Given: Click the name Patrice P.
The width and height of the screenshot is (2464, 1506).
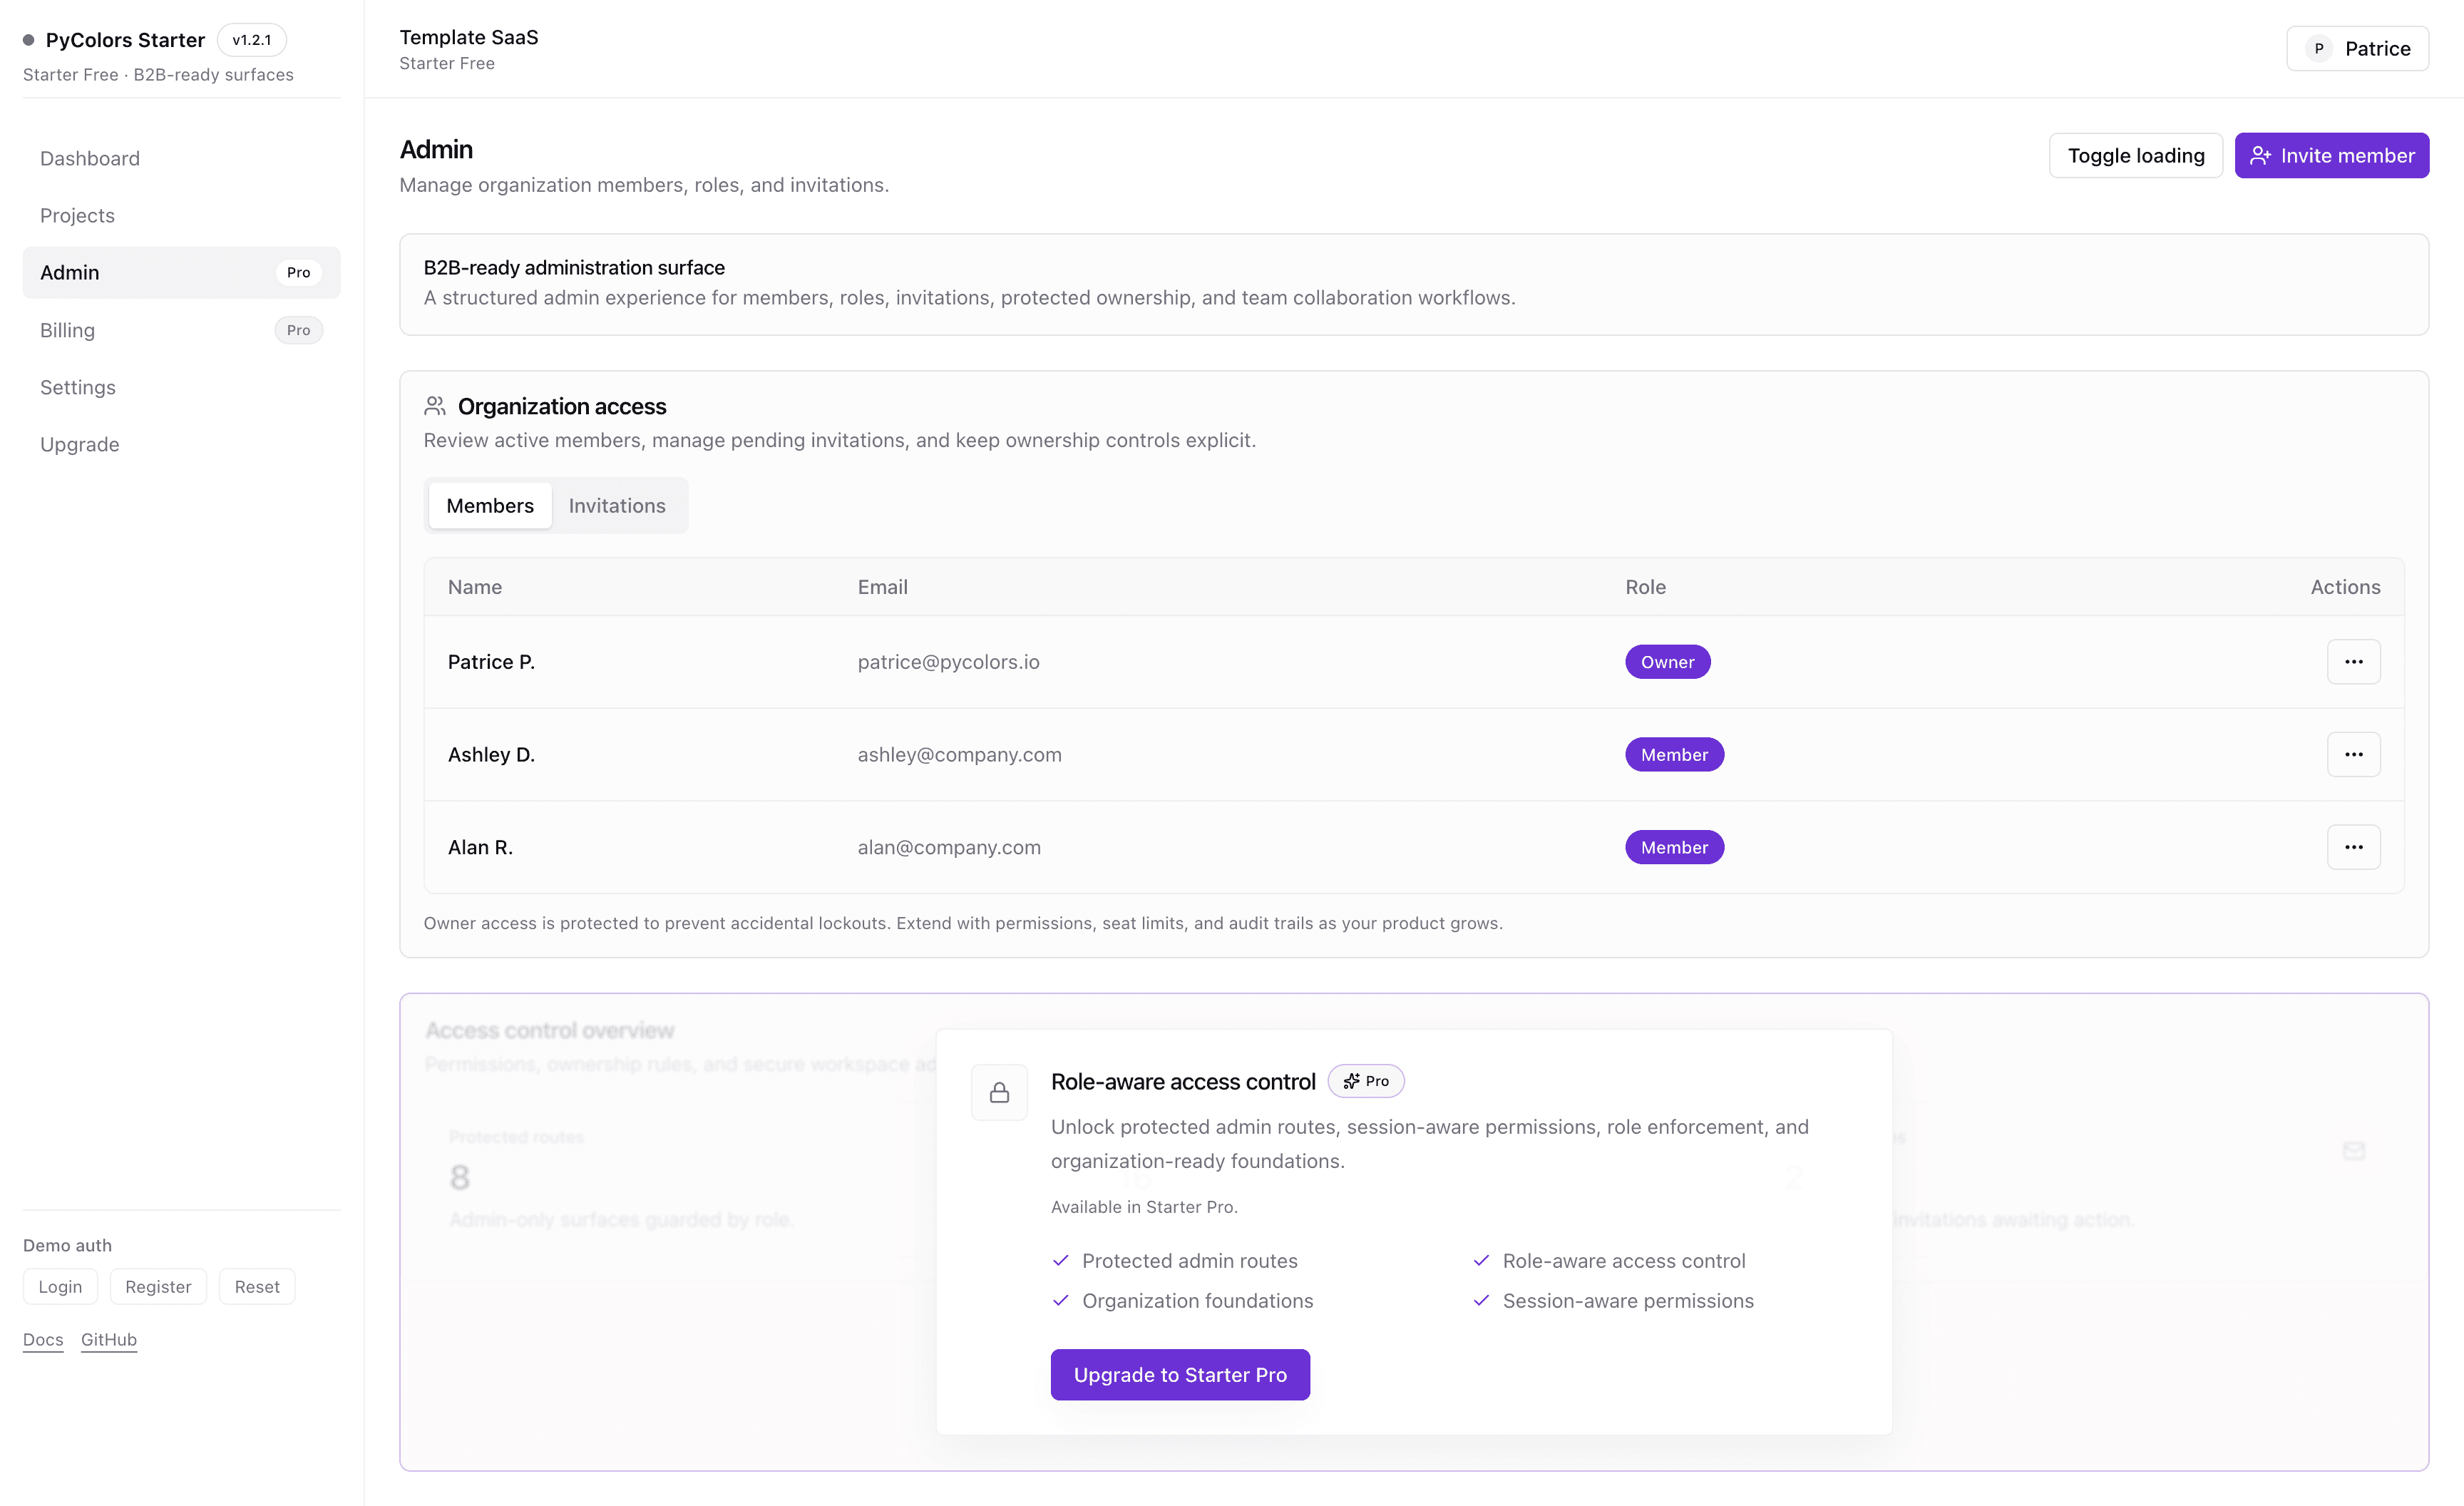Looking at the screenshot, I should point(491,661).
